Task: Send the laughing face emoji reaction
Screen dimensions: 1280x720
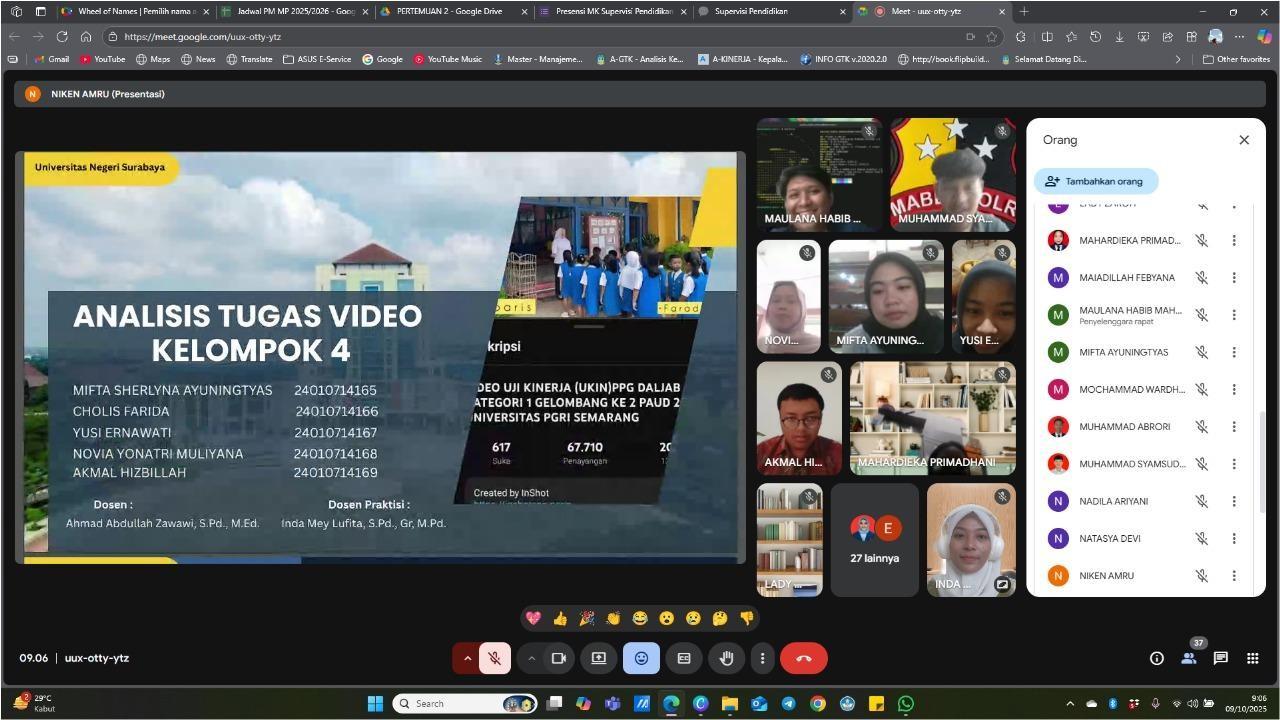Action: coord(640,619)
